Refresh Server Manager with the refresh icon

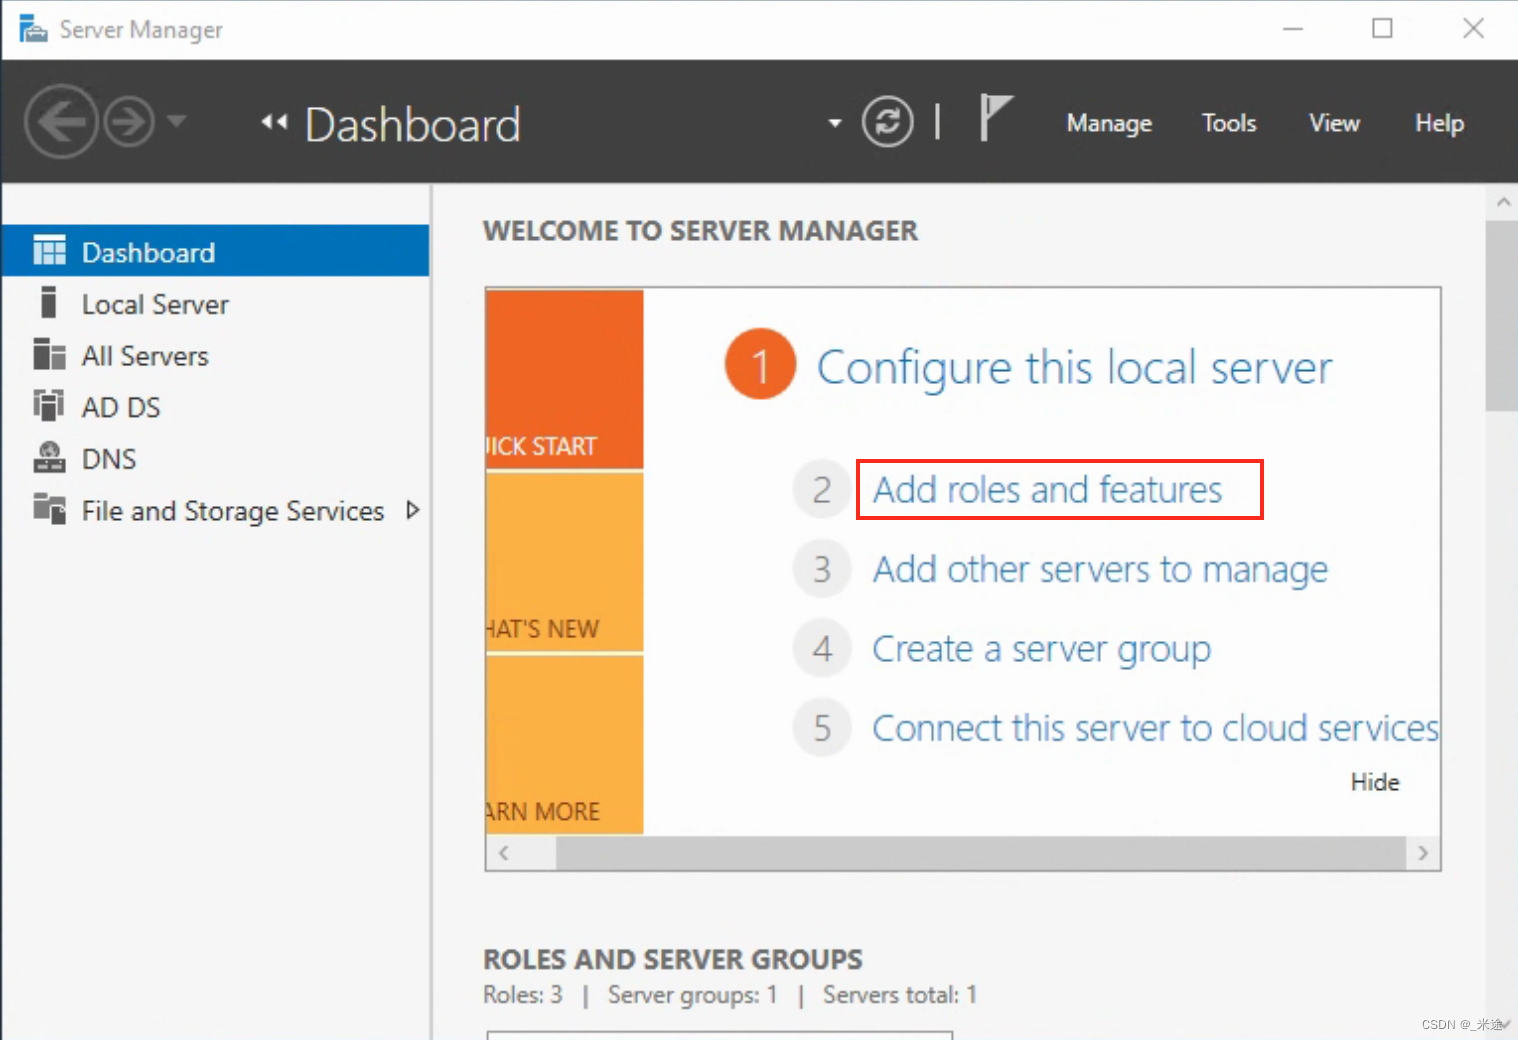[887, 121]
